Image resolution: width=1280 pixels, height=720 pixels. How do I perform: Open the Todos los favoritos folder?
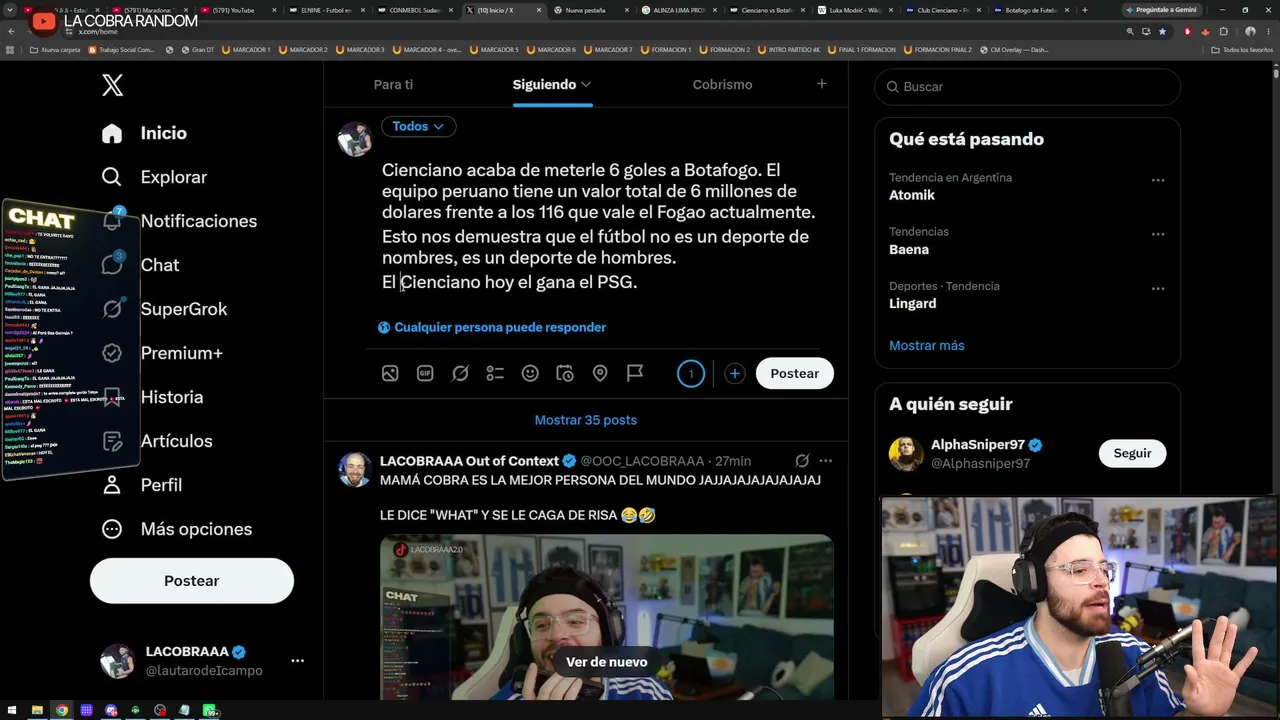tap(1242, 49)
